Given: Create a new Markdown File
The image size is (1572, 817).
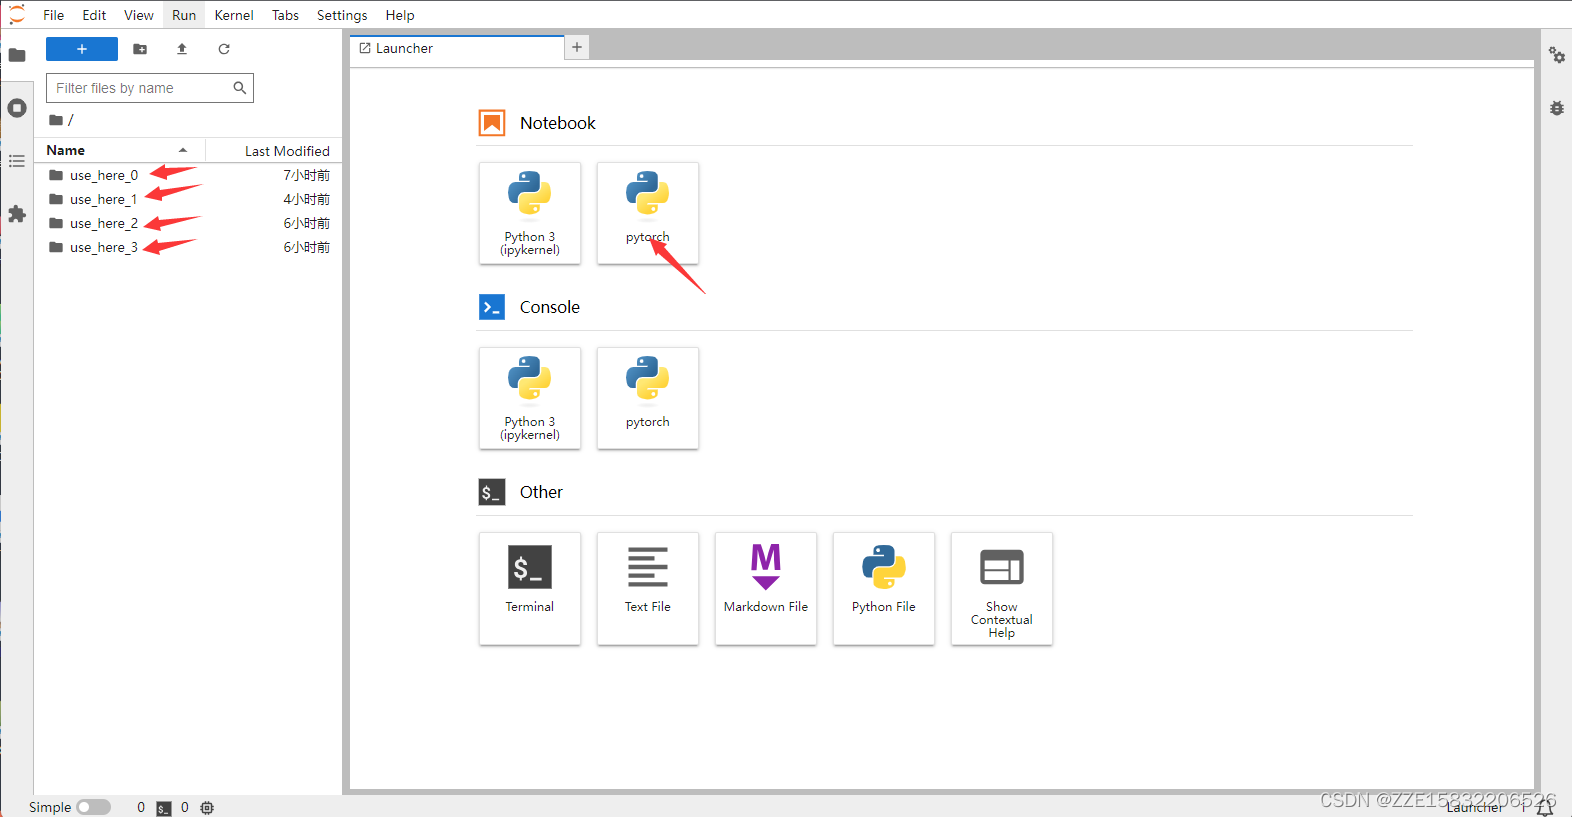Looking at the screenshot, I should click(x=766, y=588).
